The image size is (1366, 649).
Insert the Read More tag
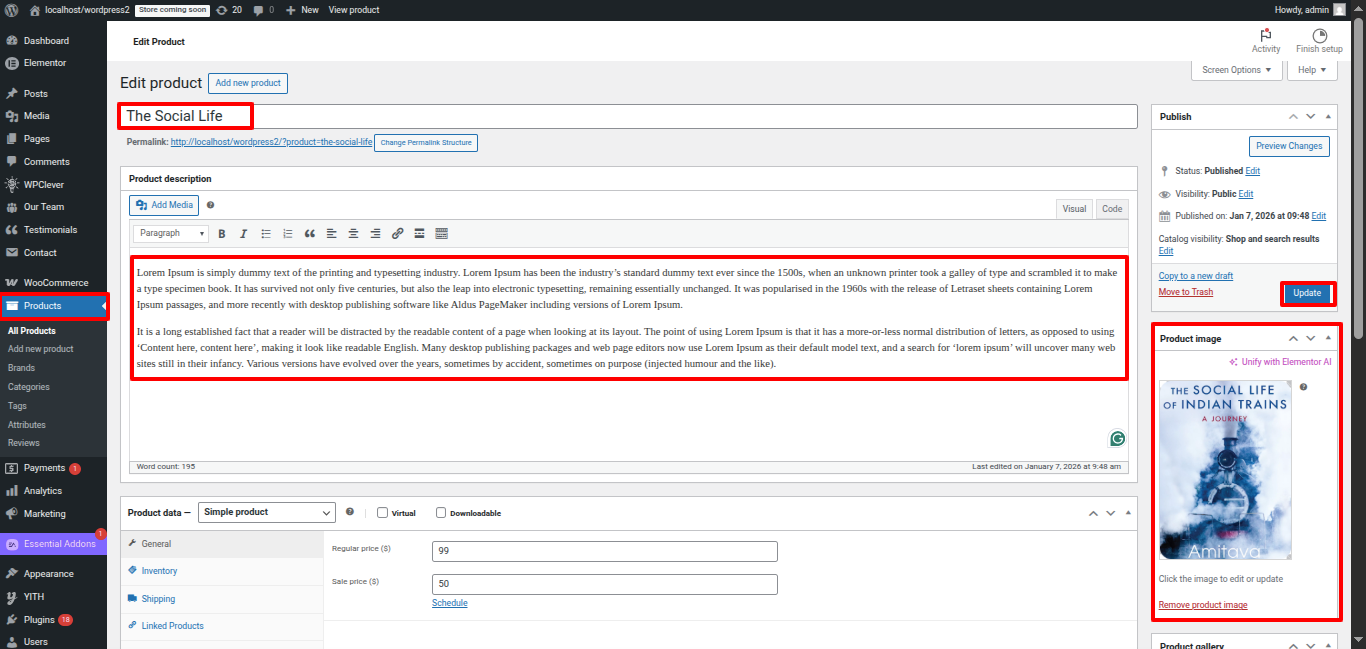coord(419,234)
